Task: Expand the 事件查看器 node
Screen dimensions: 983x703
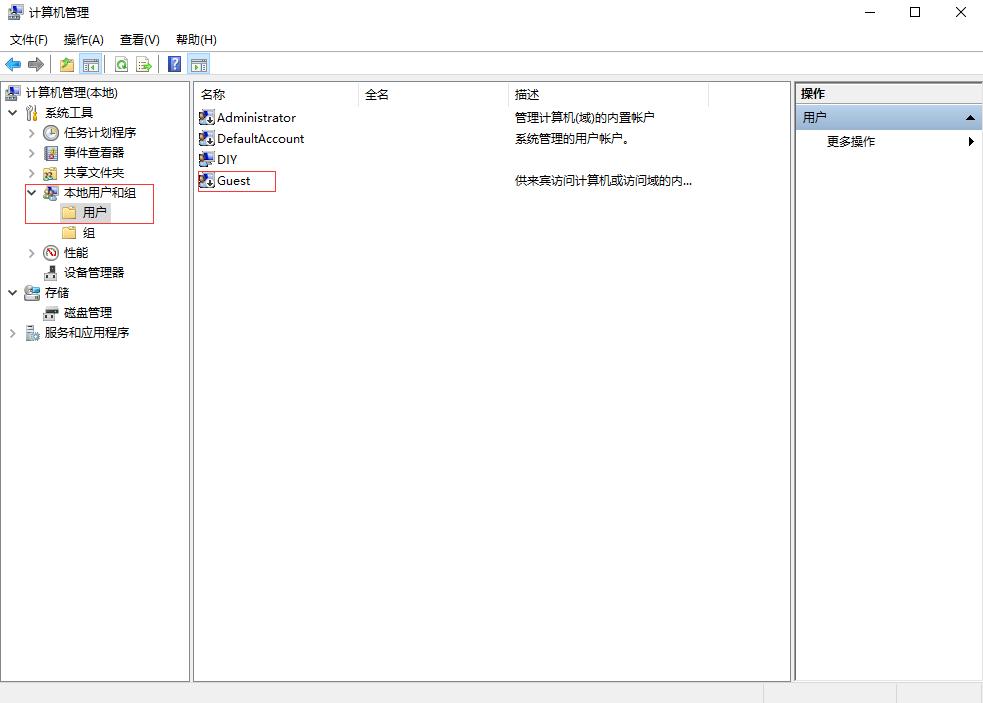Action: pyautogui.click(x=31, y=152)
